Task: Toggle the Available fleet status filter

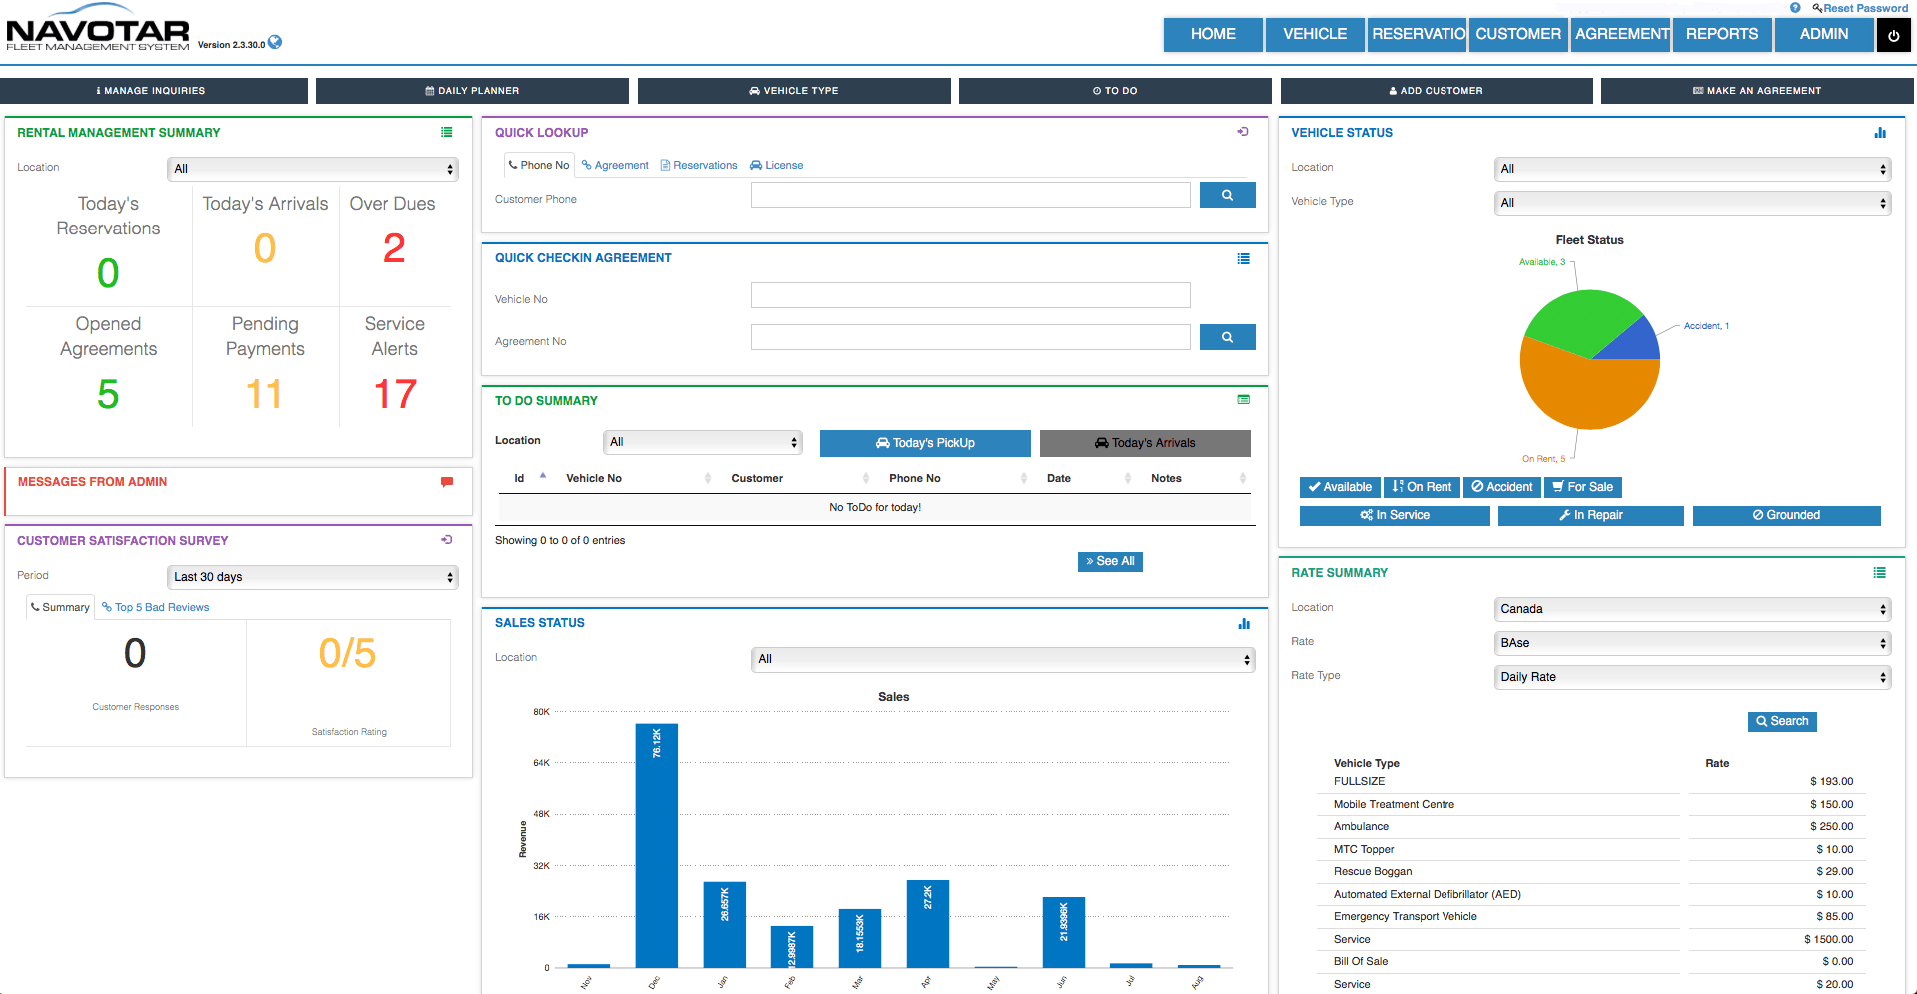Action: (x=1339, y=487)
